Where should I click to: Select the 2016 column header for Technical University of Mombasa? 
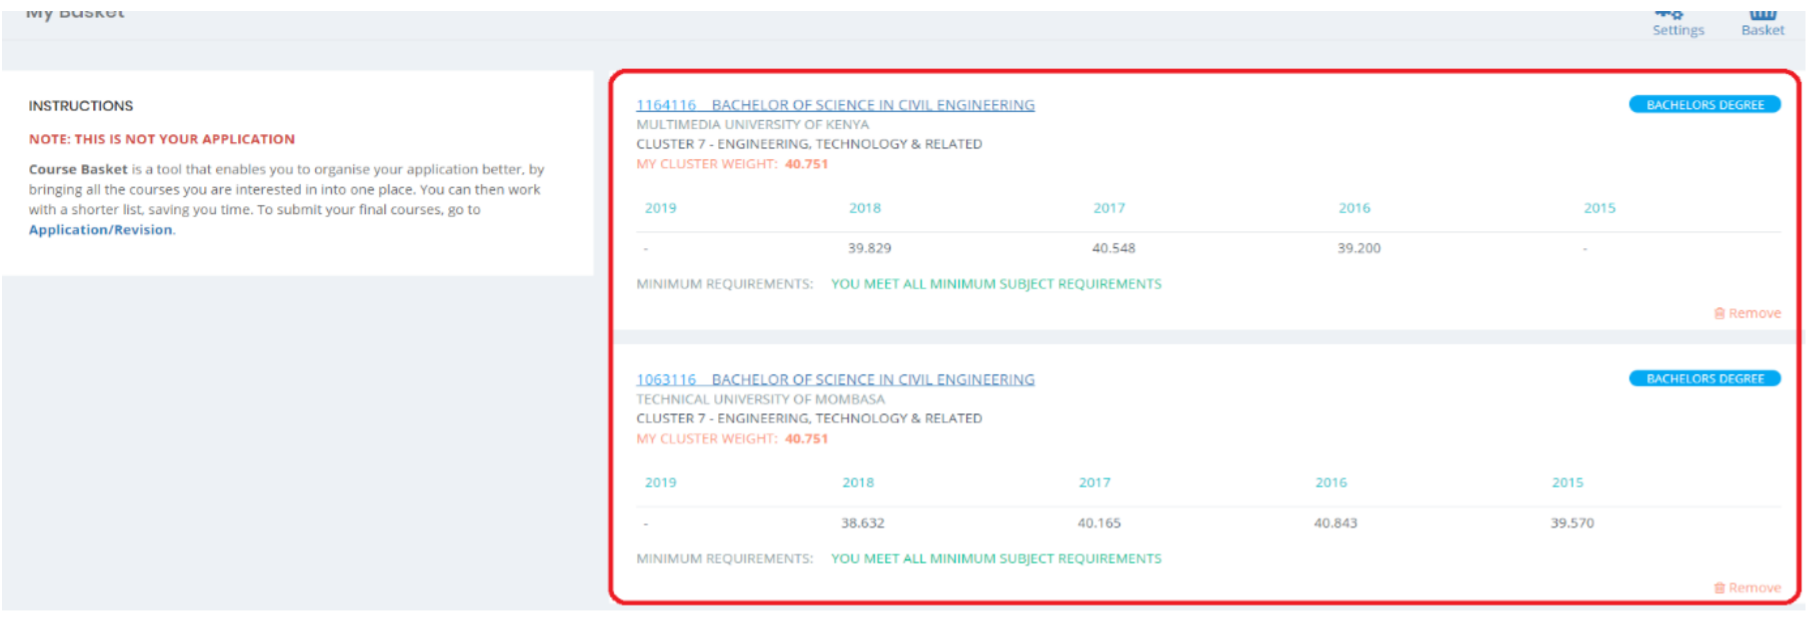[x=1331, y=483]
